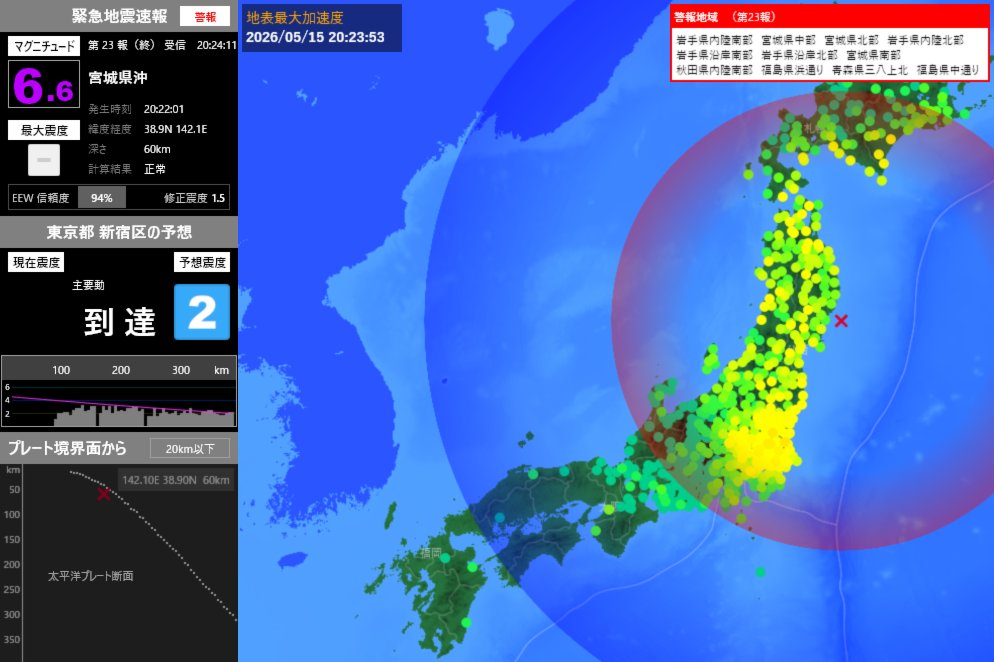Click 岩手県内陸南部 in the warning area list
994x662 pixels.
tap(714, 41)
